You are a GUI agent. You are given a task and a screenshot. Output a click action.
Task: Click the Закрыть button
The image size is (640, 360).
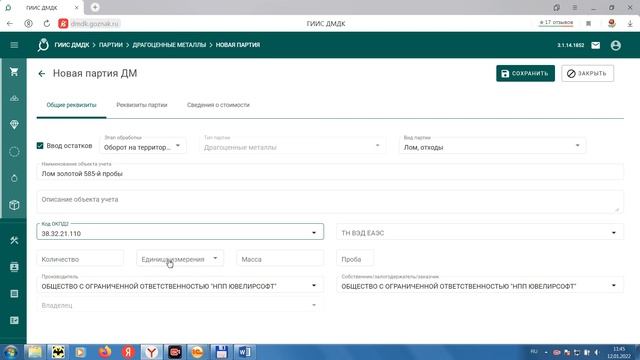[587, 73]
